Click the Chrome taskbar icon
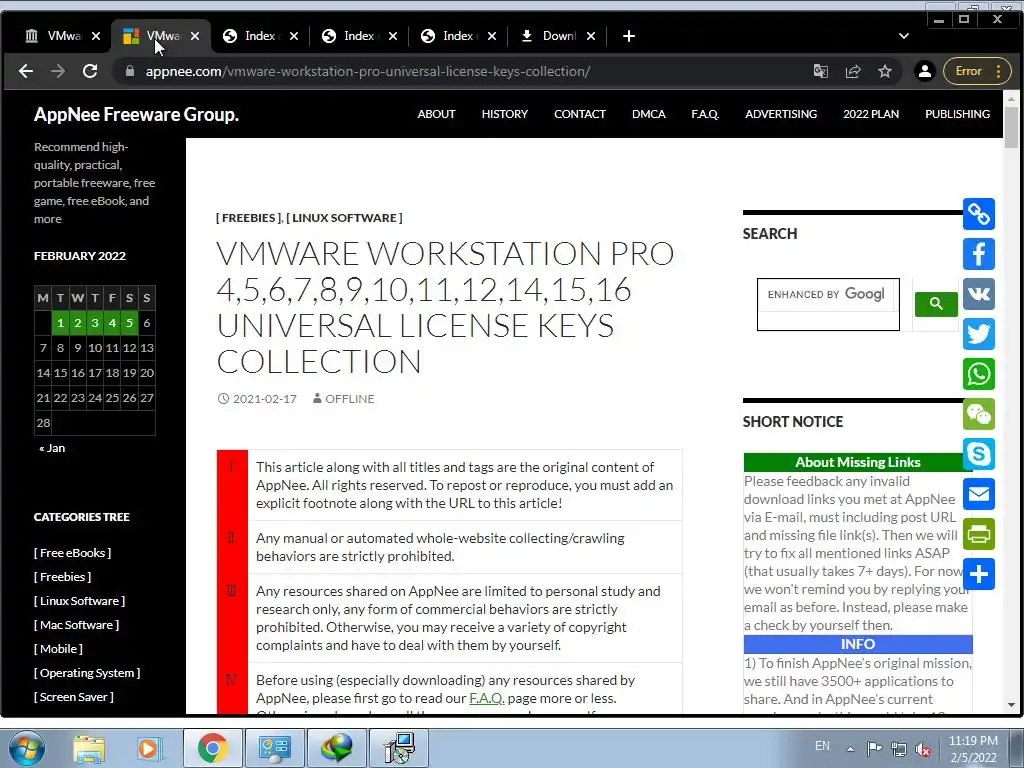 pos(212,748)
